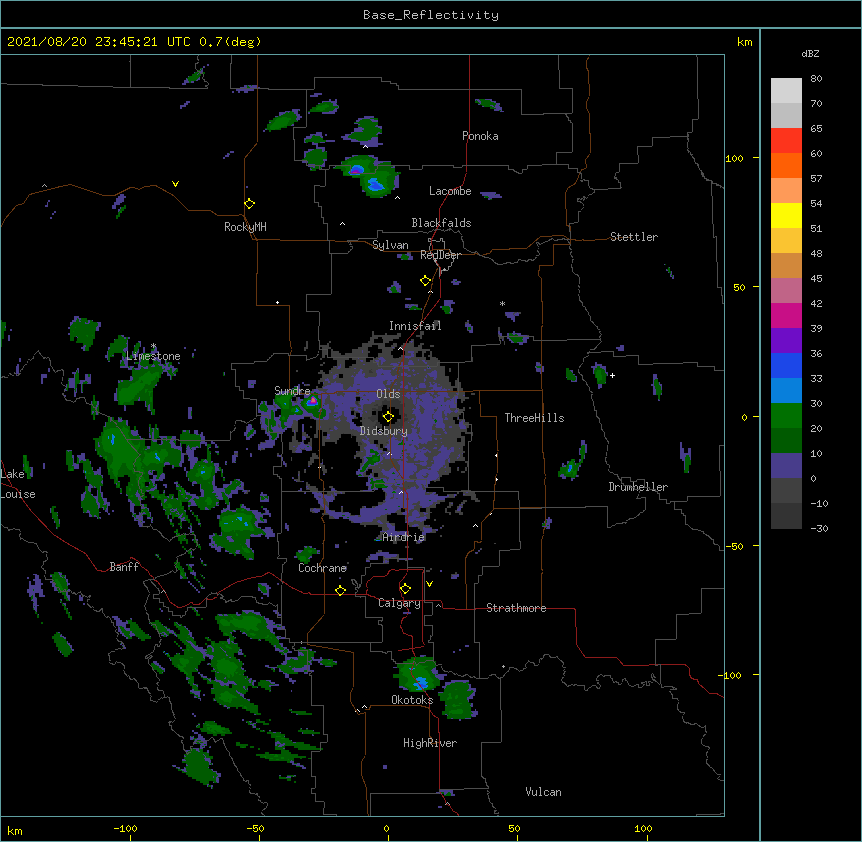
Task: Click the yellow V marker far northwest of RockyMH
Action: (x=175, y=184)
